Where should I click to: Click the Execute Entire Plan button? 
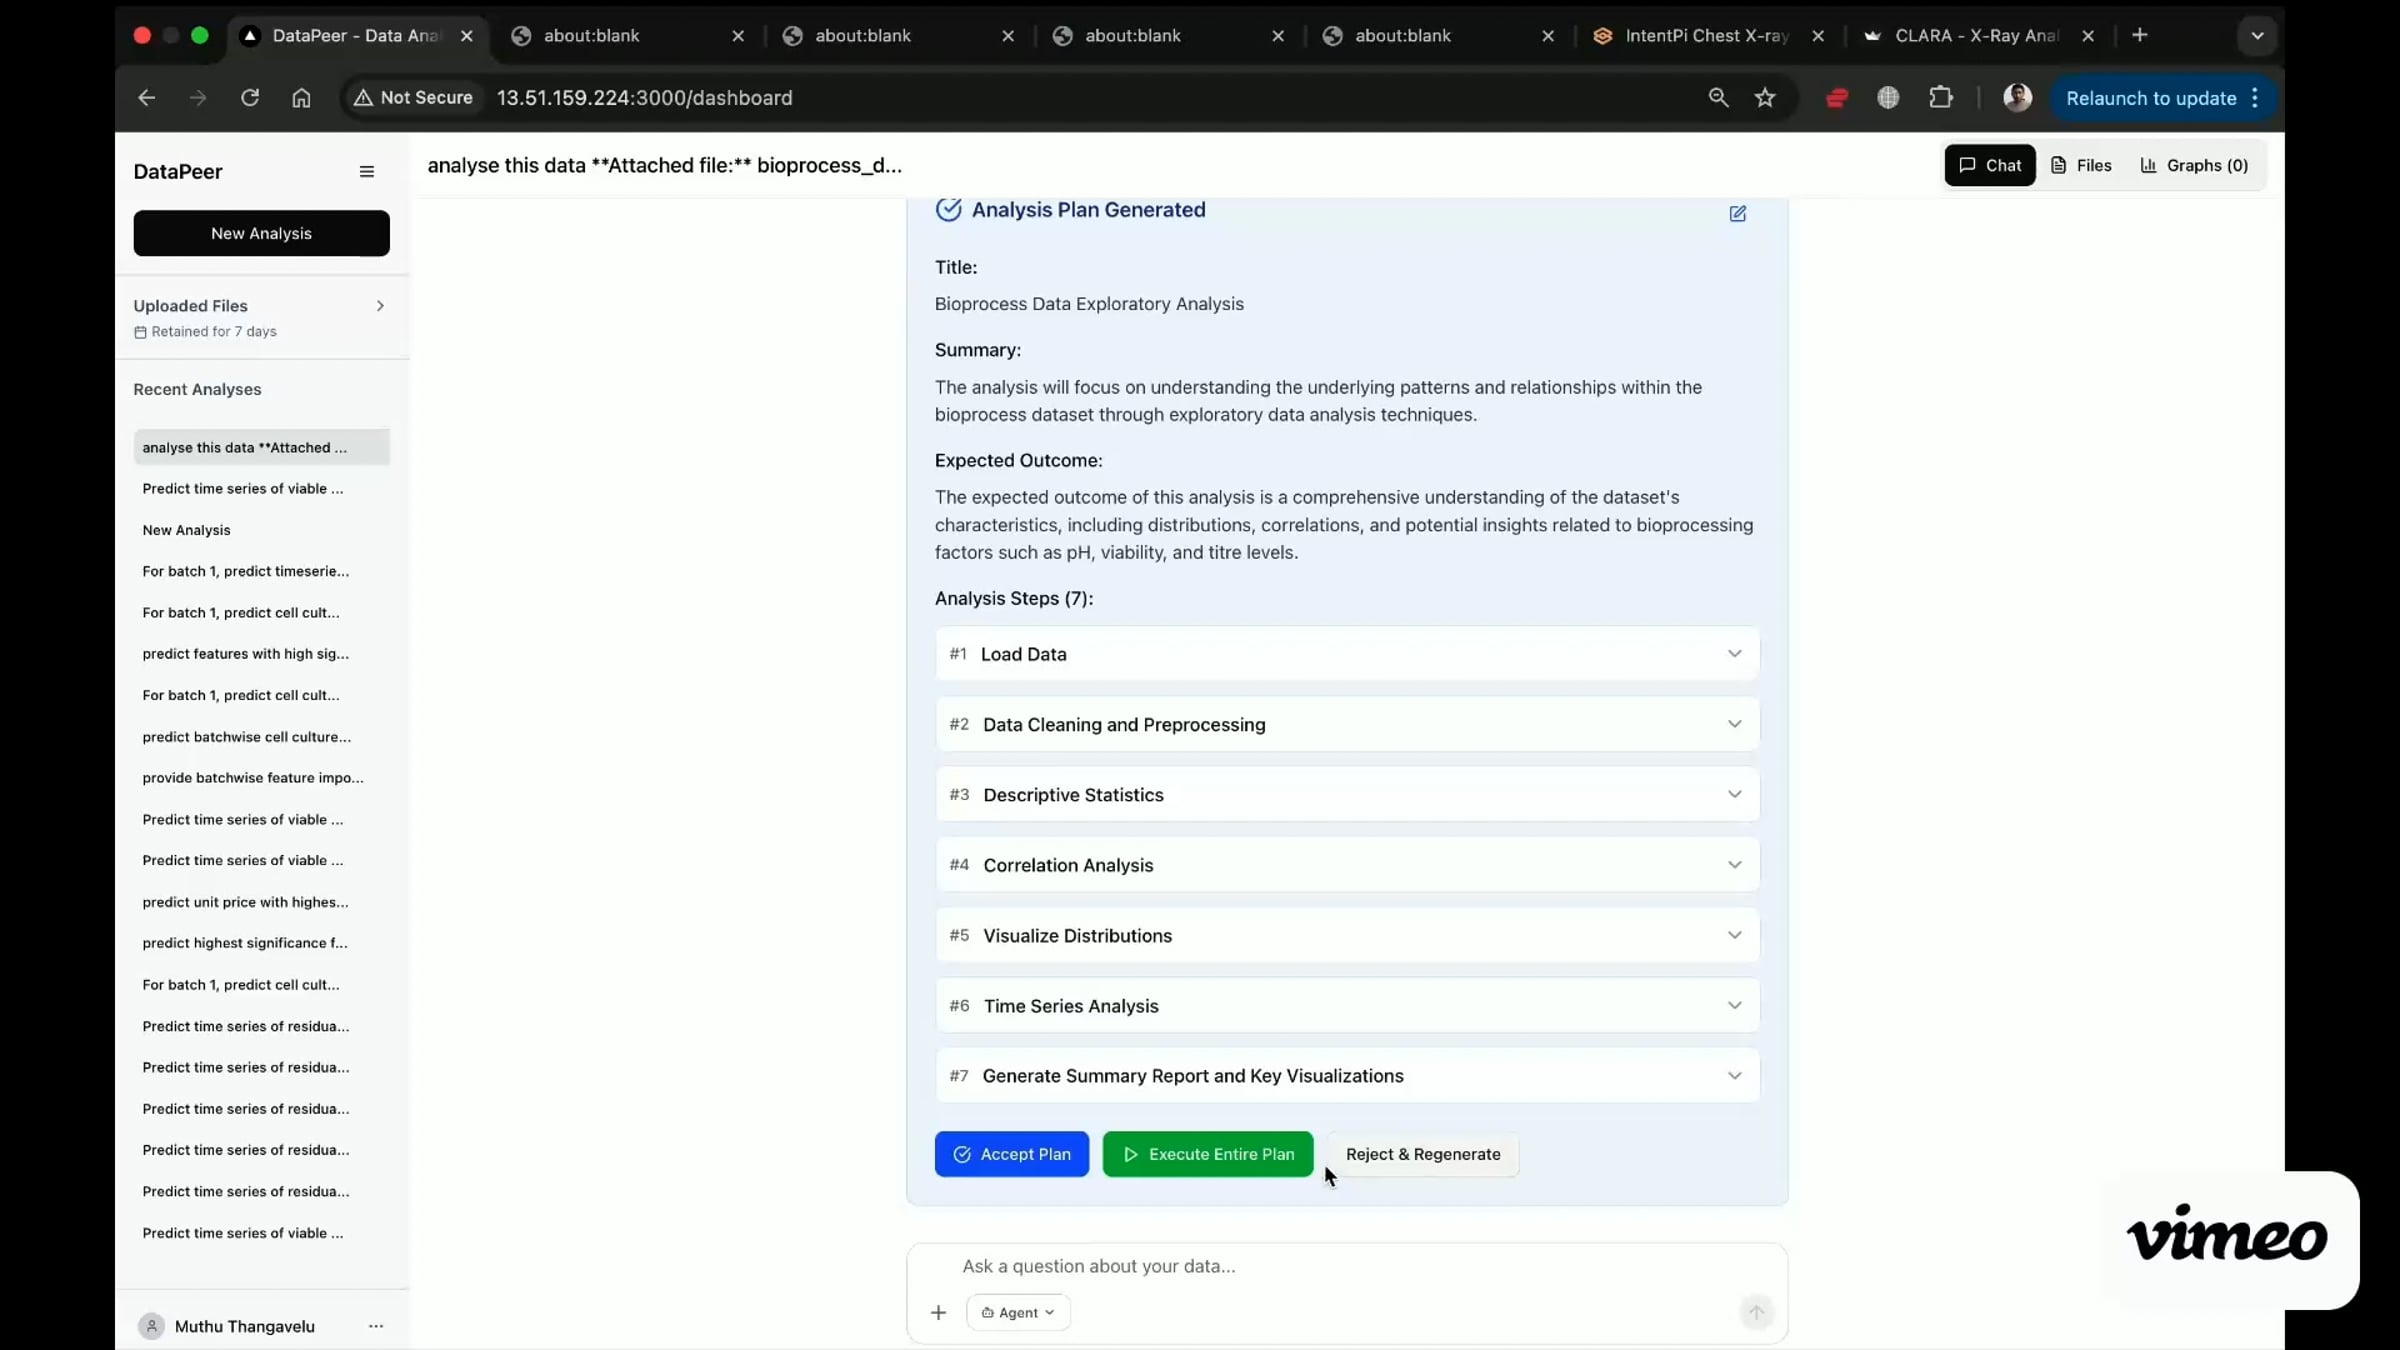coord(1207,1154)
